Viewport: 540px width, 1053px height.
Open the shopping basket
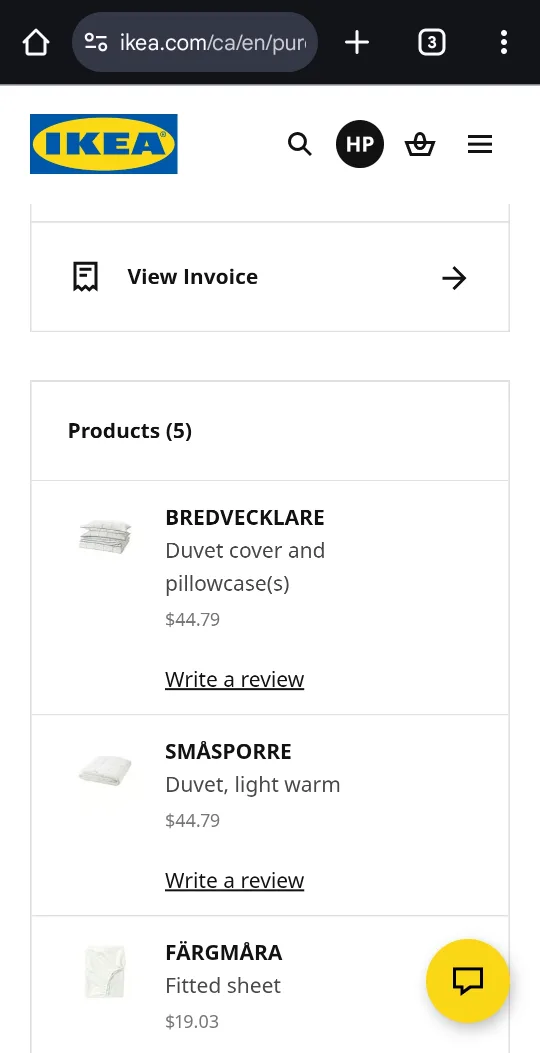[420, 144]
